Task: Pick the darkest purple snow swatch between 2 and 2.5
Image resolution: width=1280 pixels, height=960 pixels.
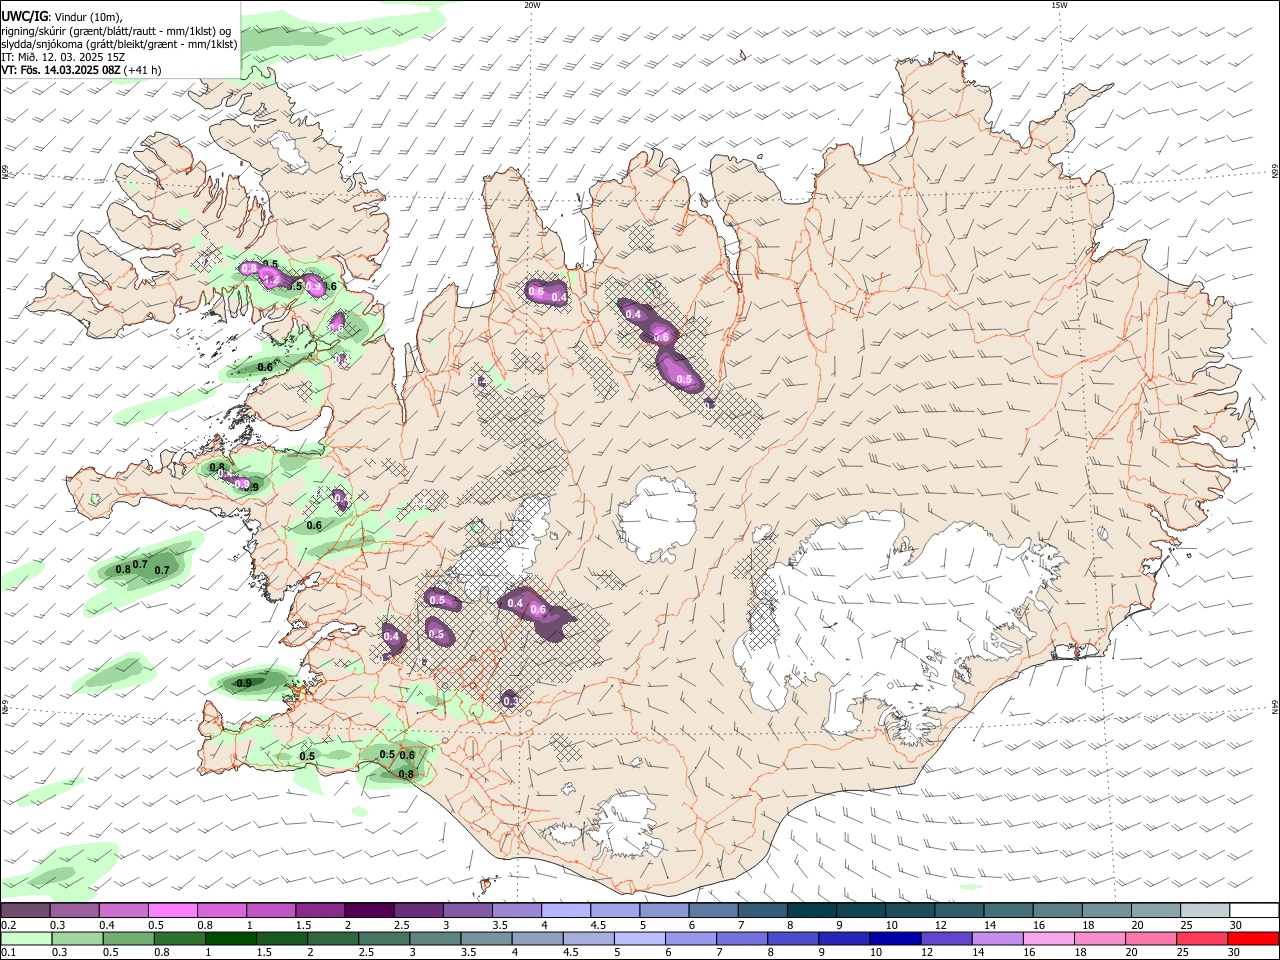Action: point(368,910)
